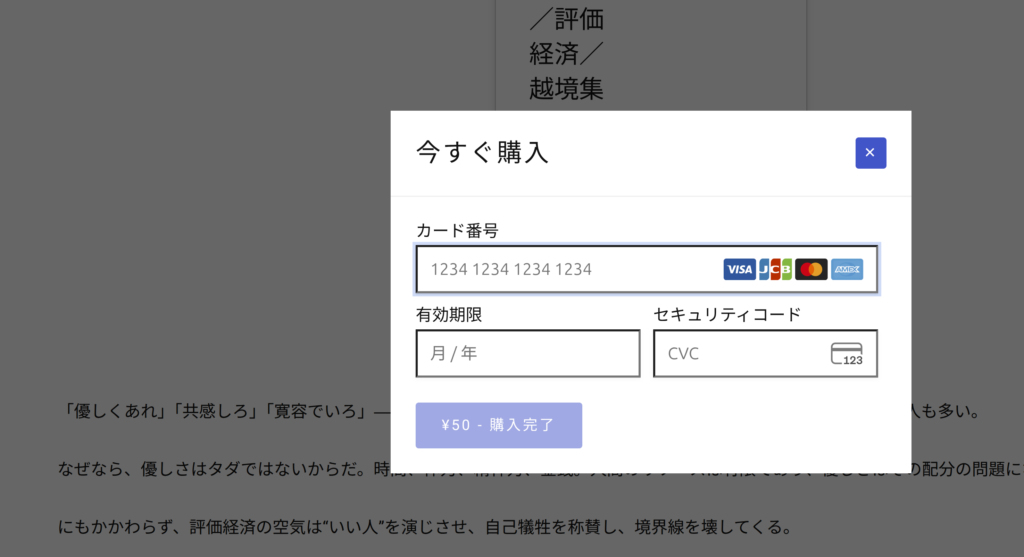The image size is (1024, 557).
Task: Click the American Express logo
Action: coord(847,269)
